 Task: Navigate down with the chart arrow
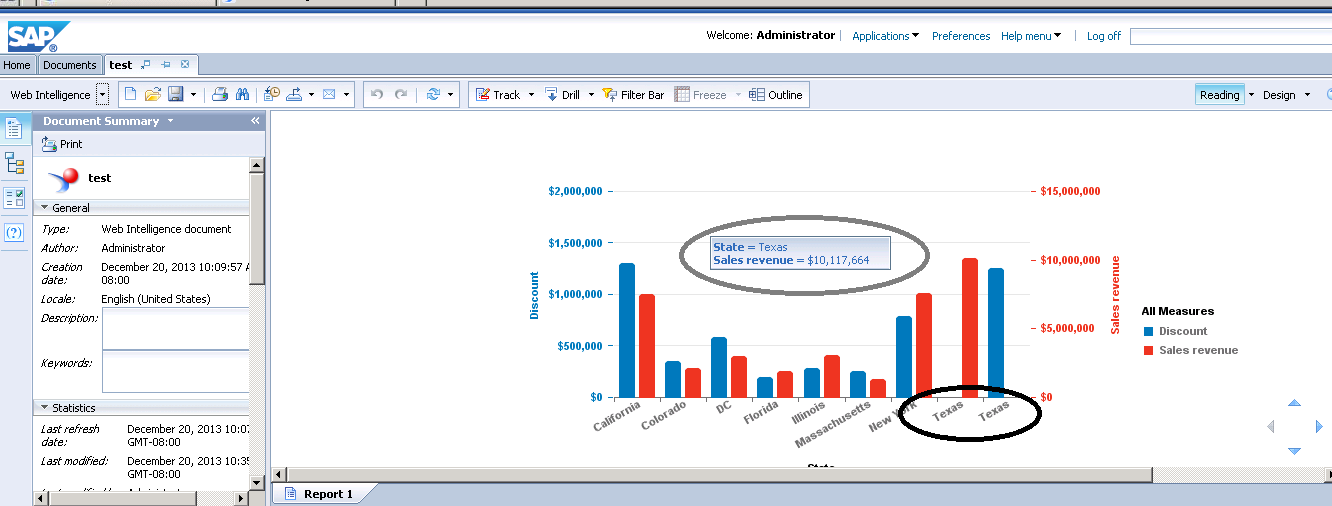(x=1294, y=451)
